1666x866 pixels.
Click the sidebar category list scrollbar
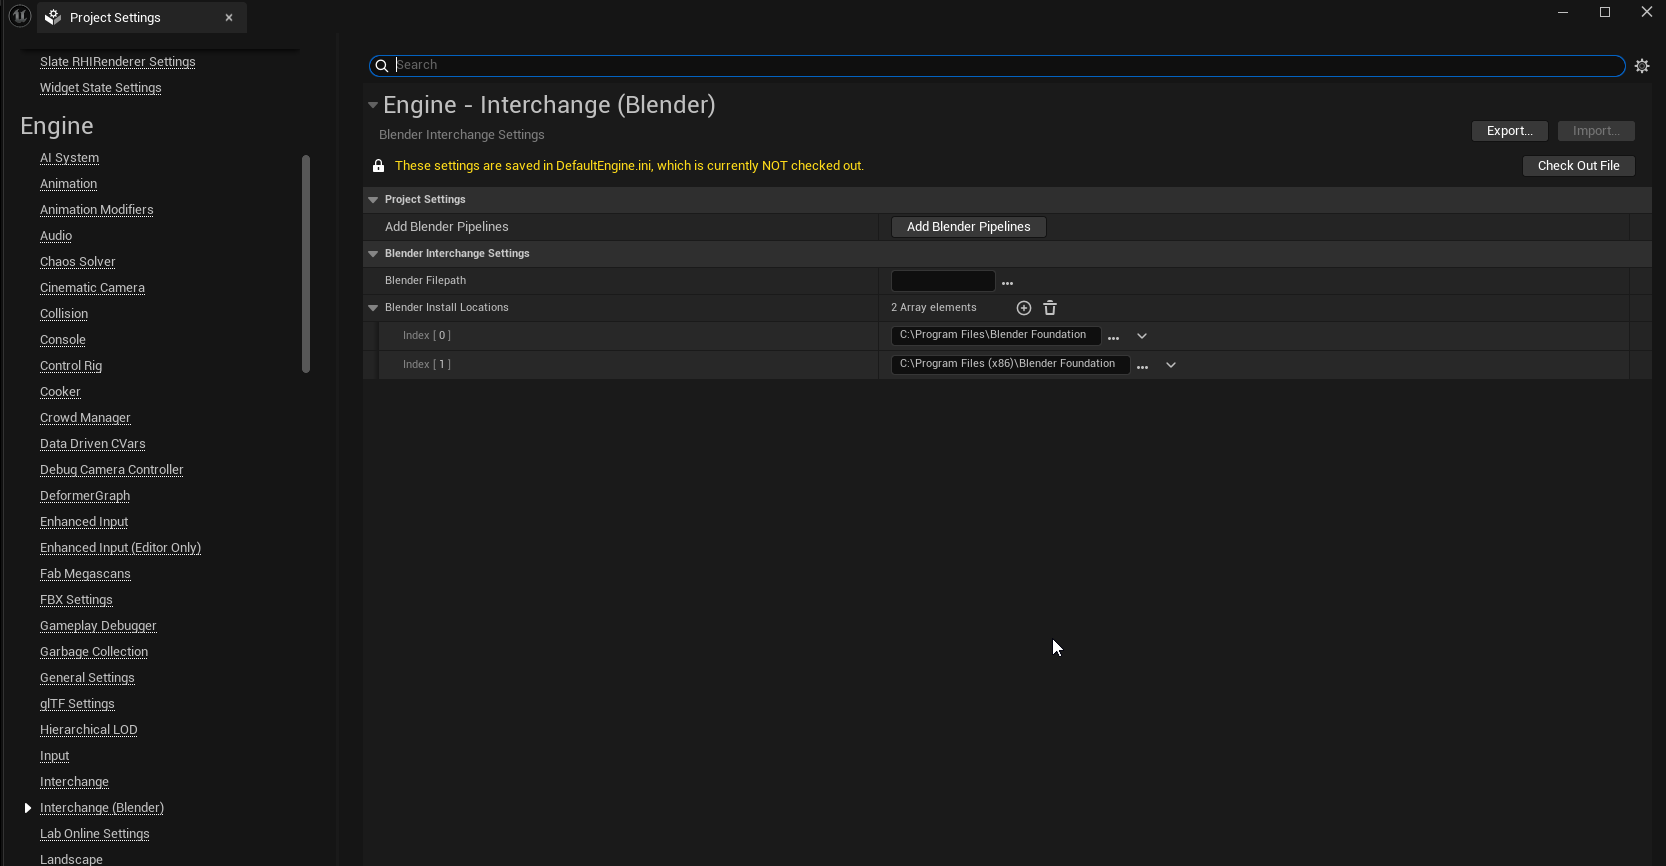coord(306,263)
